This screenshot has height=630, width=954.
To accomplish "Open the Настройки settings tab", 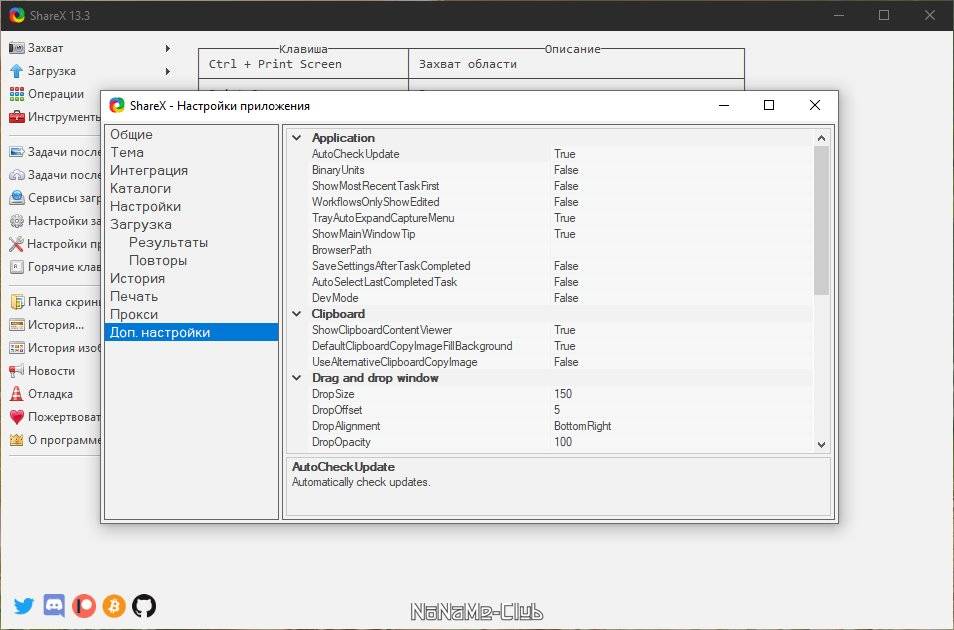I will [x=192, y=207].
